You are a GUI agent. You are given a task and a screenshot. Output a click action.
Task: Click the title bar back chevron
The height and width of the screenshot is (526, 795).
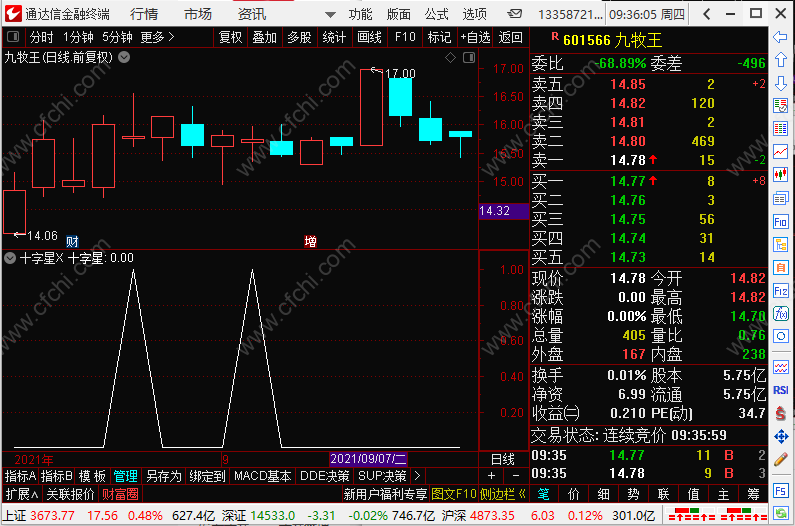[x=707, y=14]
